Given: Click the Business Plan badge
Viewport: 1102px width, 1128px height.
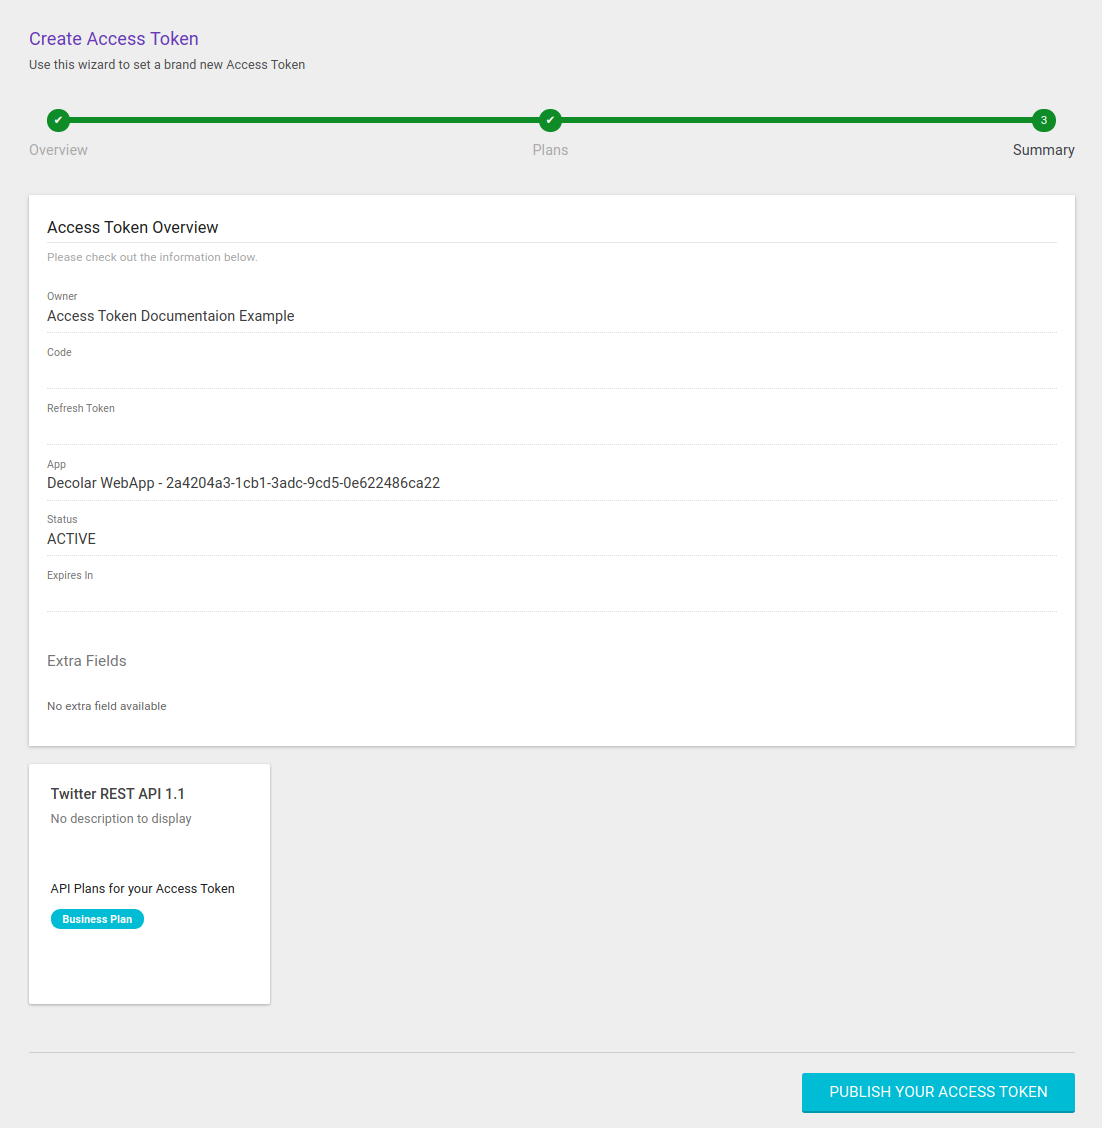Looking at the screenshot, I should [97, 918].
